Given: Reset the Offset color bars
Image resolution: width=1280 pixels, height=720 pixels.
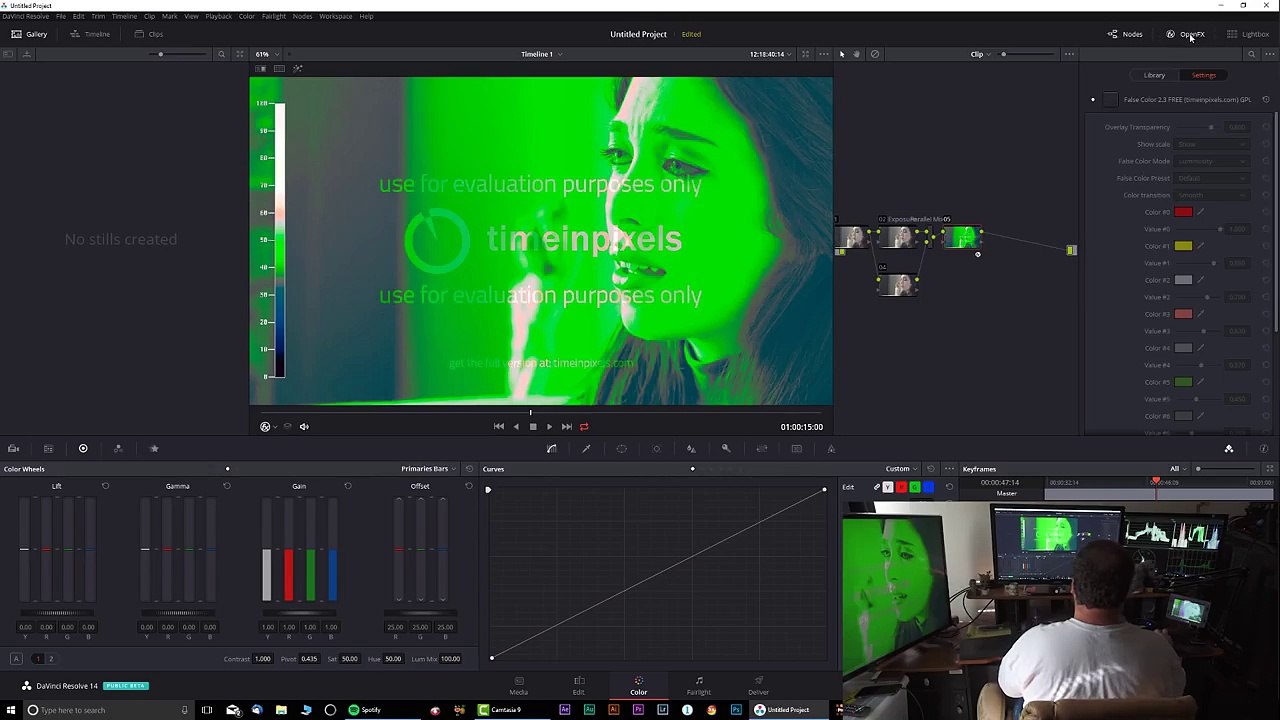Looking at the screenshot, I should coord(468,486).
